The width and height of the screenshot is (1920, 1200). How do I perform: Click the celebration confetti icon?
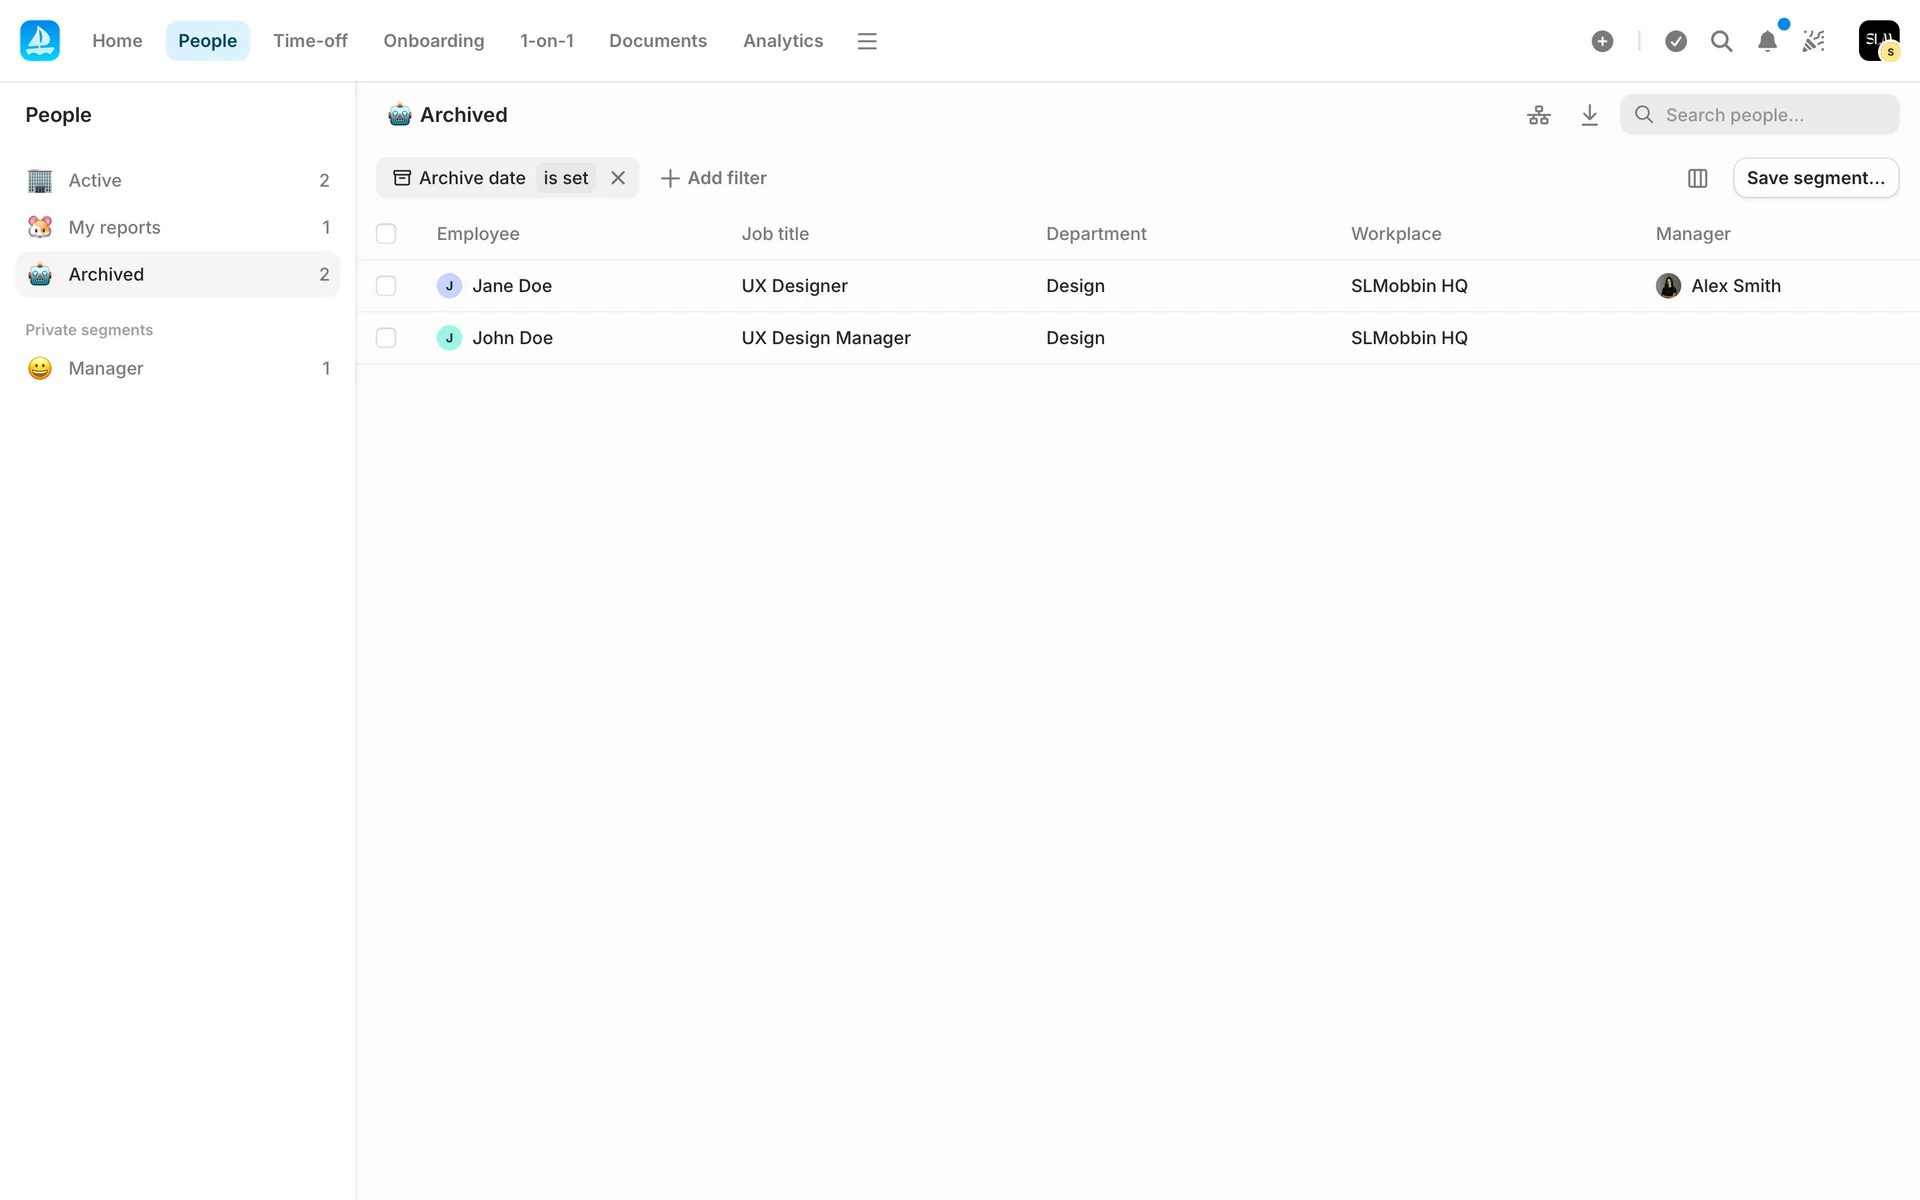[x=1813, y=41]
